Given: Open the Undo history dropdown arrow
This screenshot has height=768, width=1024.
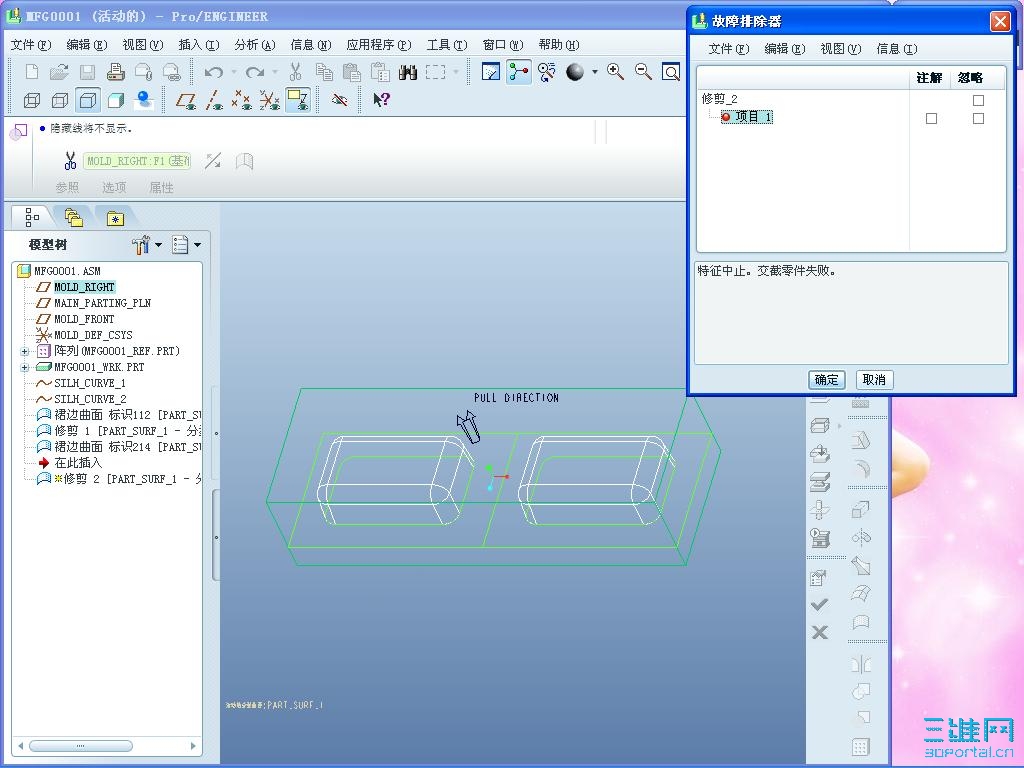Looking at the screenshot, I should pyautogui.click(x=234, y=72).
